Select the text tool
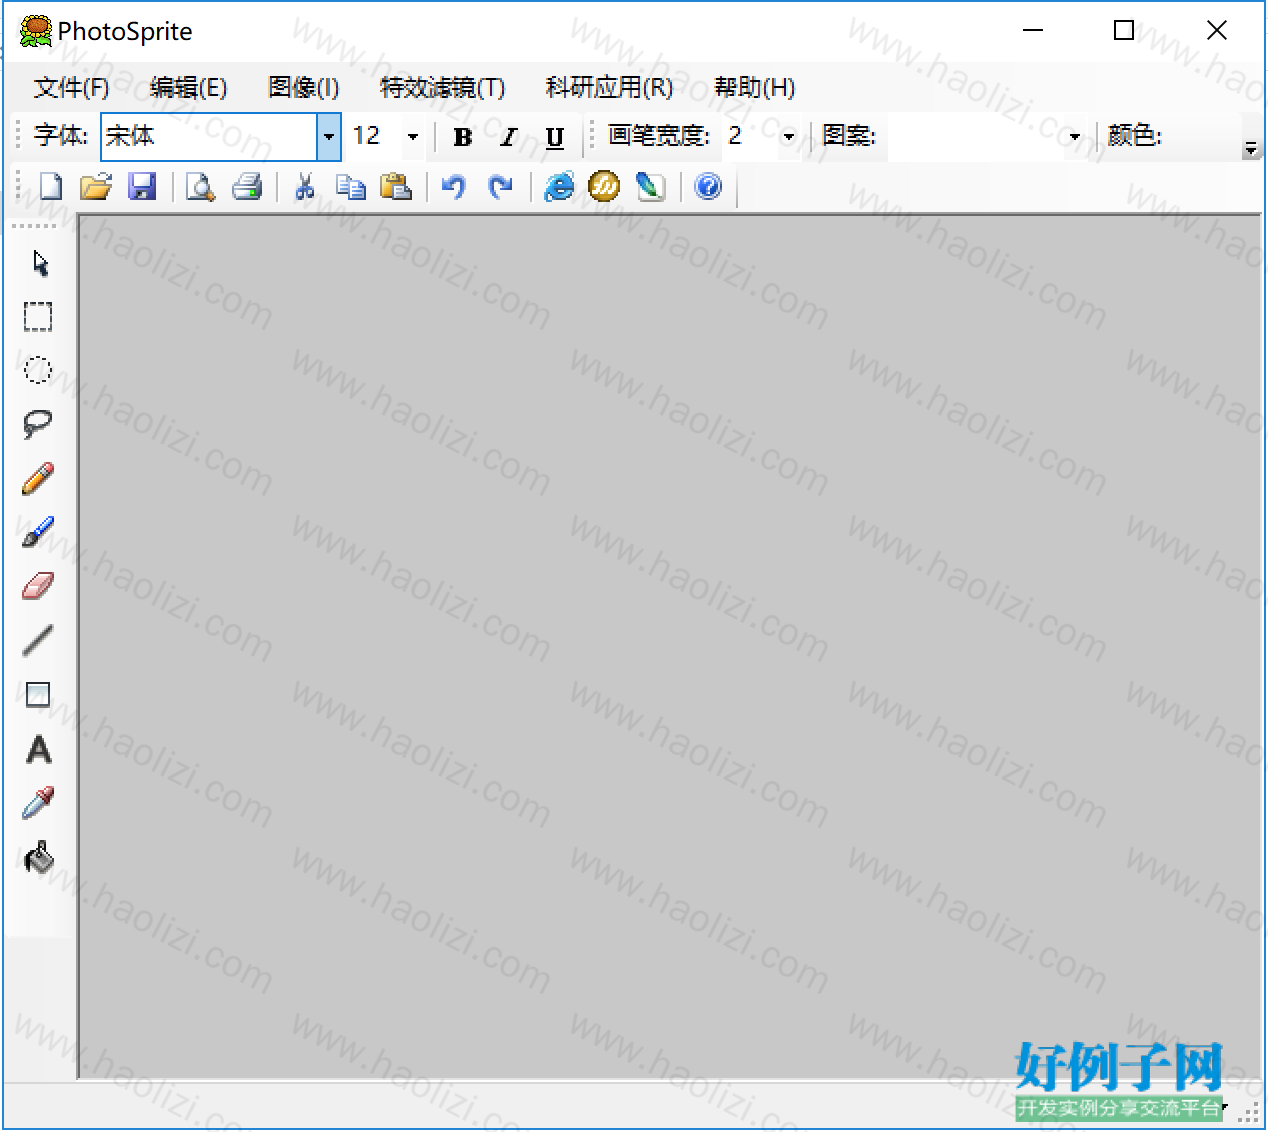 click(38, 749)
